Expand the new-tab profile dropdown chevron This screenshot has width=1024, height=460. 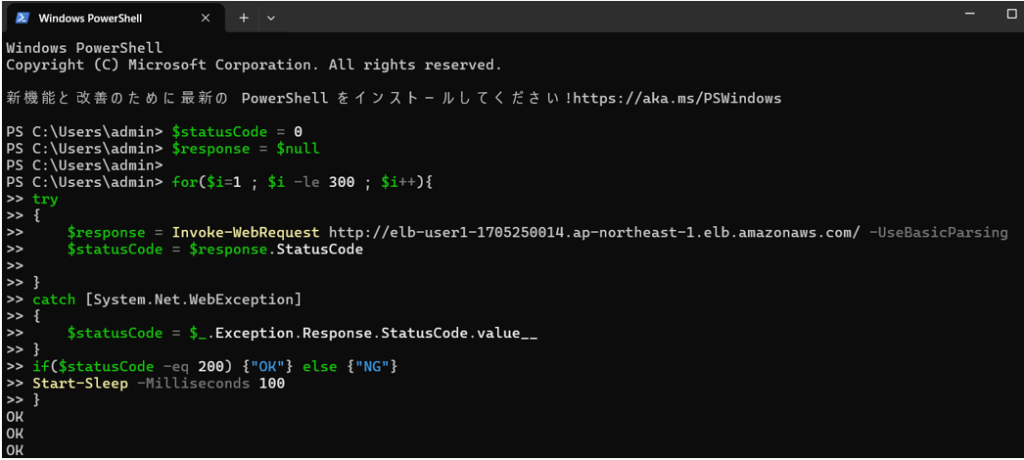click(272, 18)
